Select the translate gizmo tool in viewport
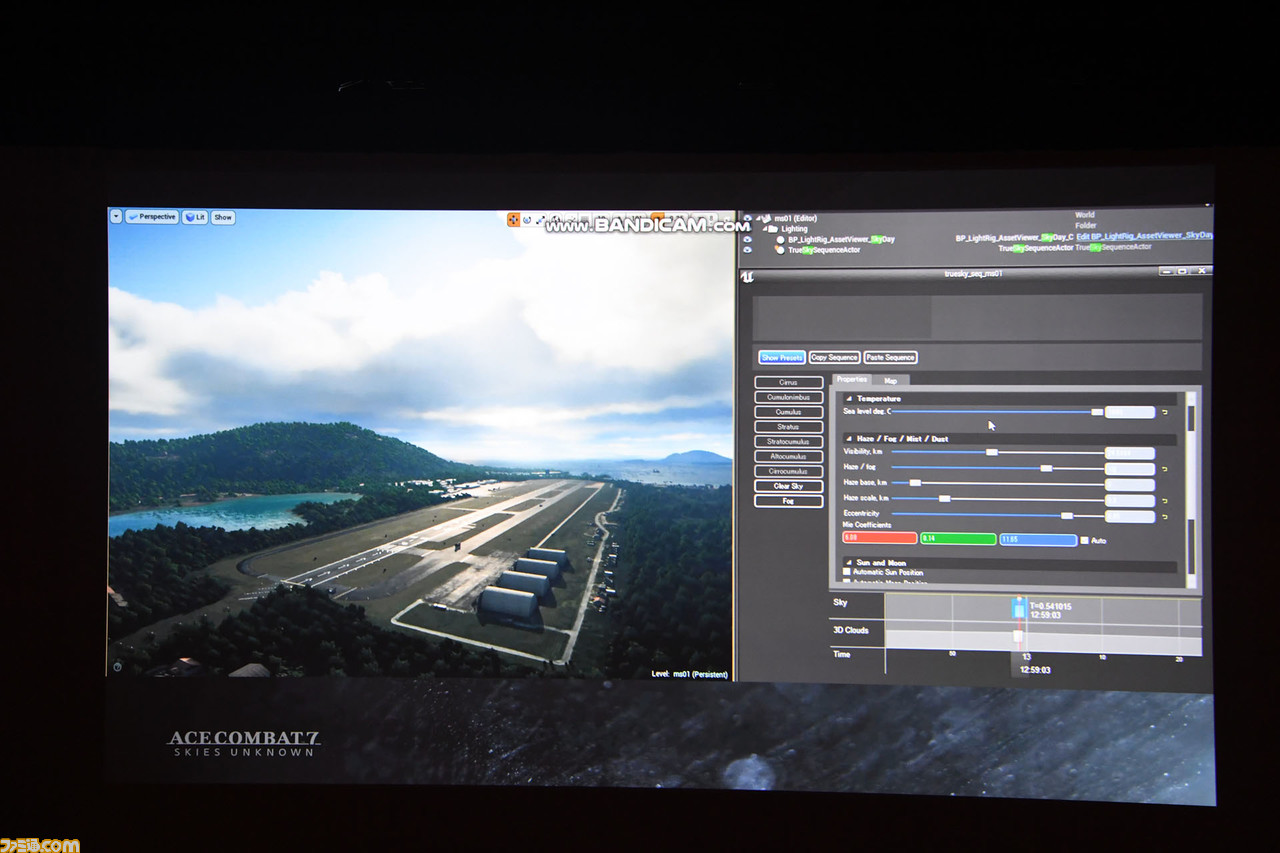 (513, 219)
